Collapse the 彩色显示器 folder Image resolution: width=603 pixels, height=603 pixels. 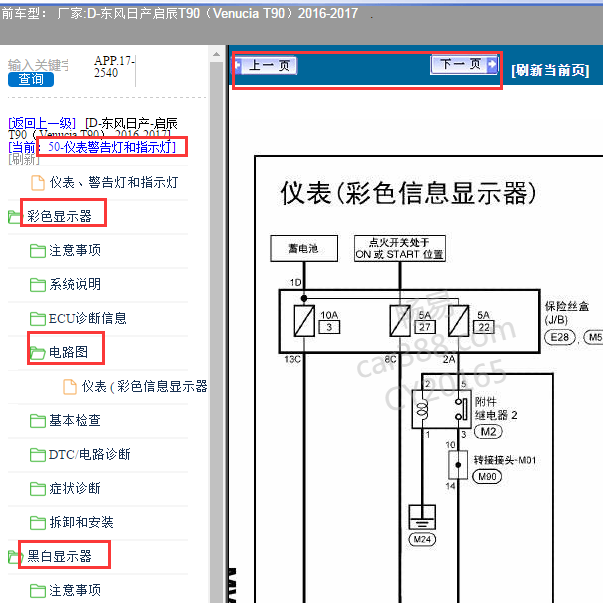(x=59, y=216)
